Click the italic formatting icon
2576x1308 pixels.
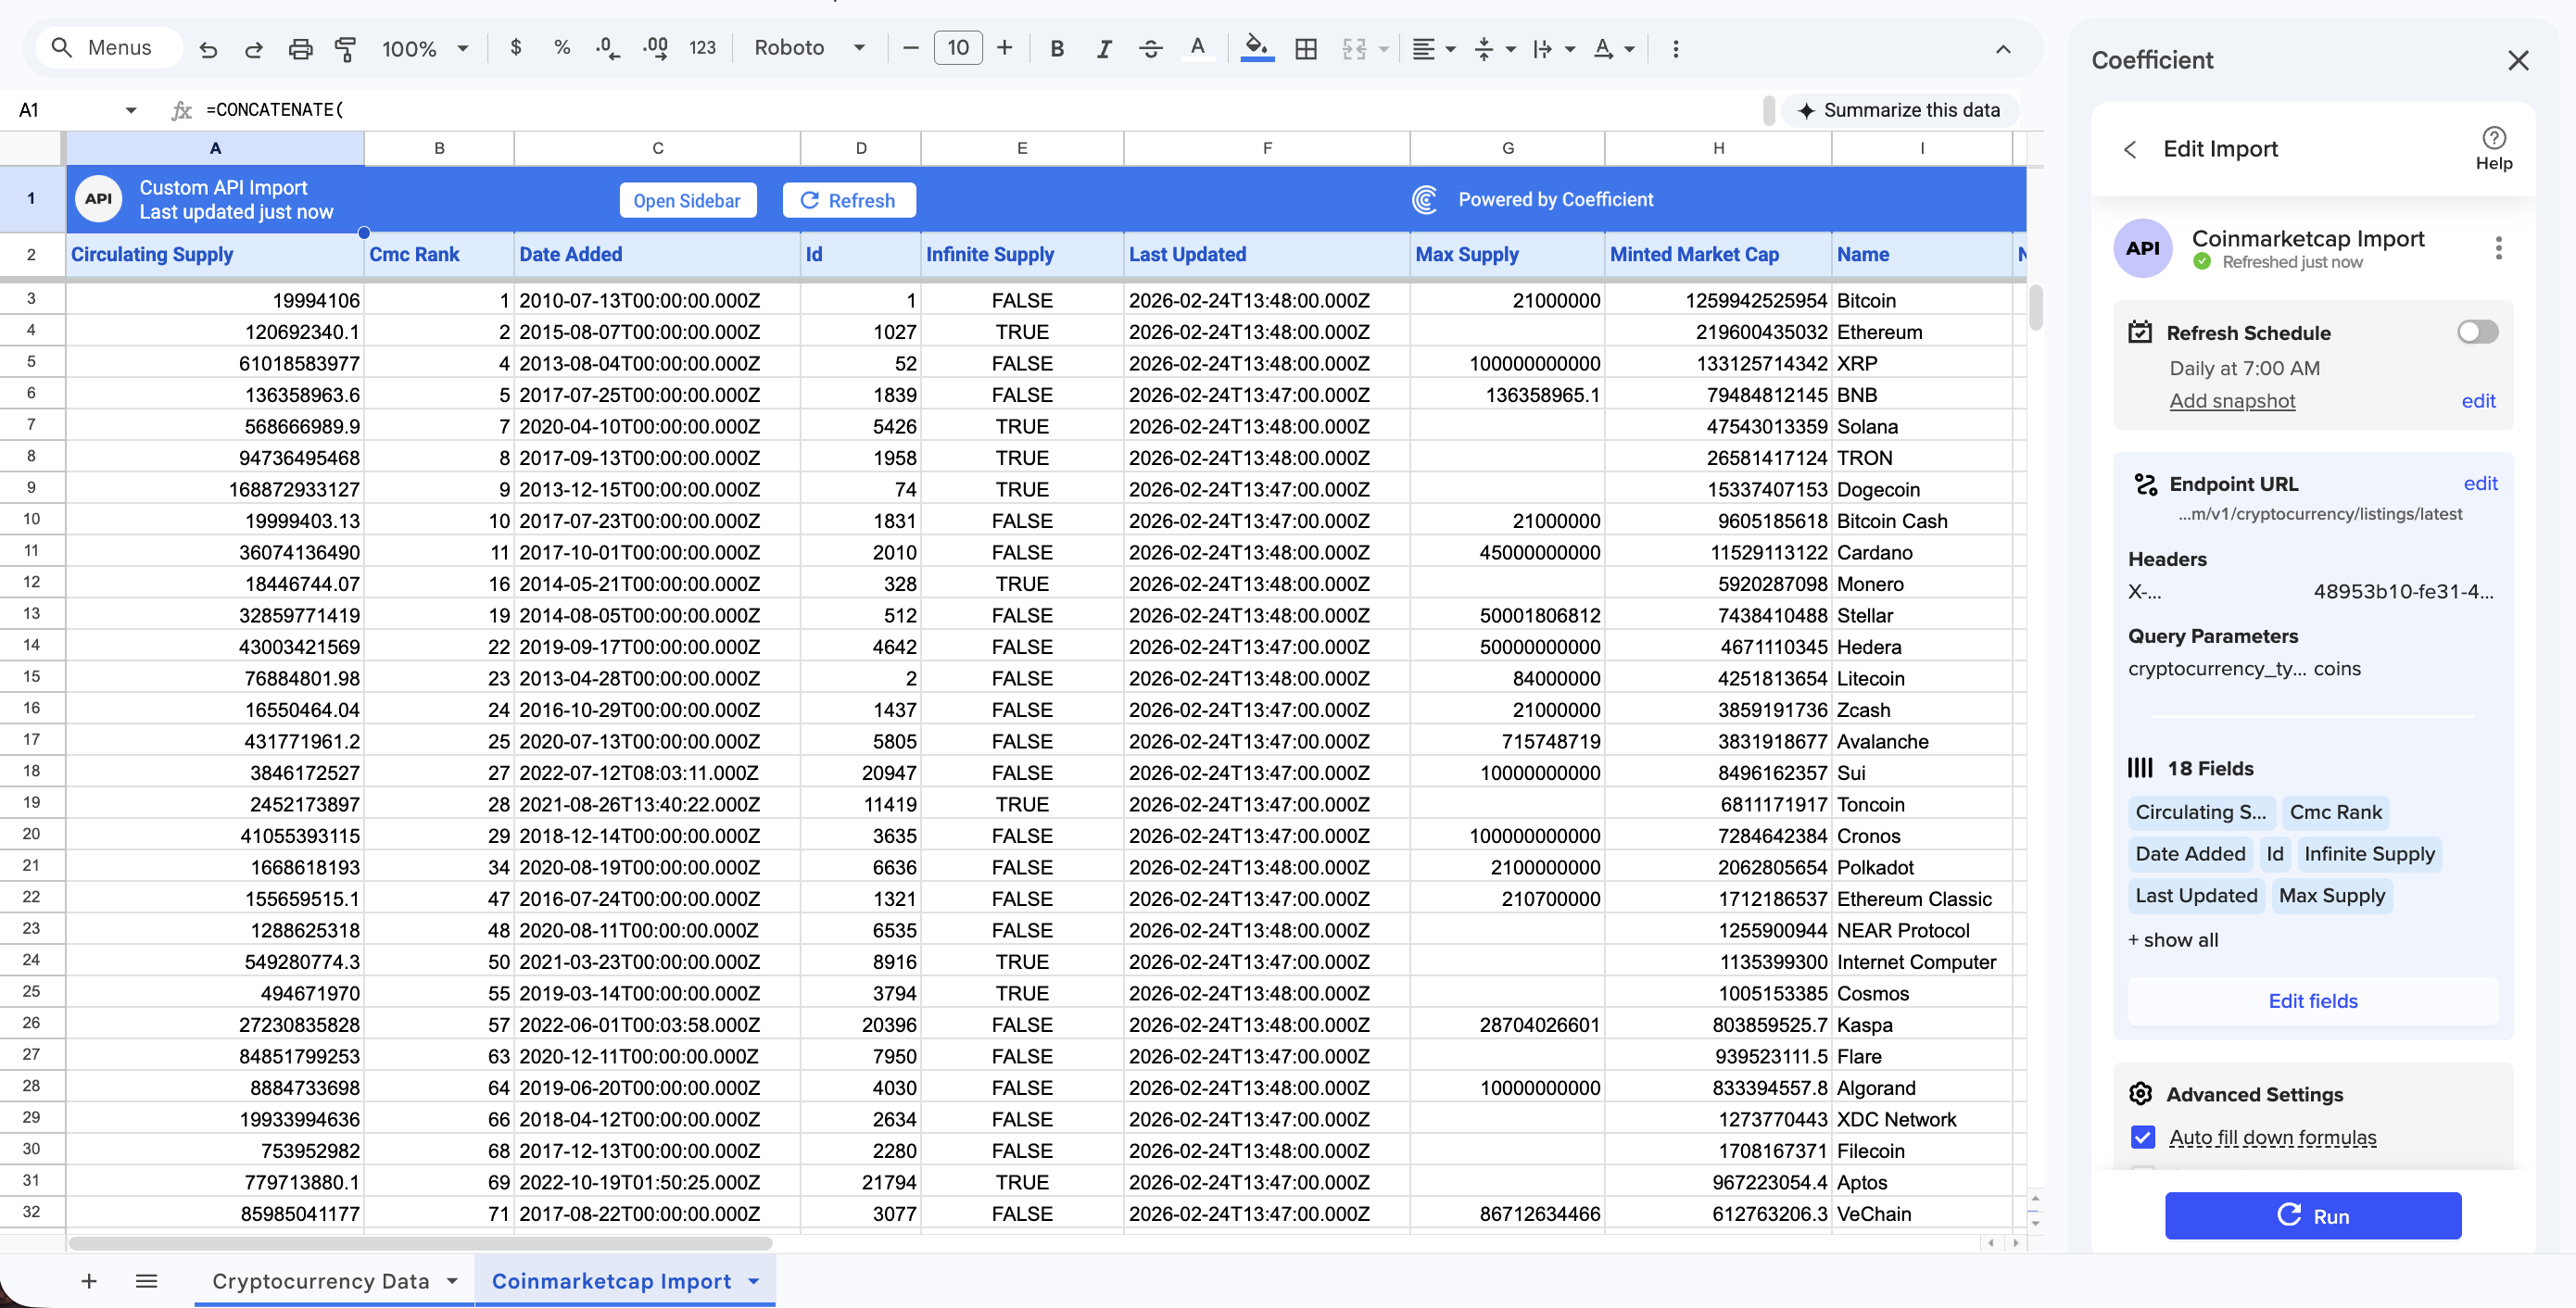pos(1103,48)
